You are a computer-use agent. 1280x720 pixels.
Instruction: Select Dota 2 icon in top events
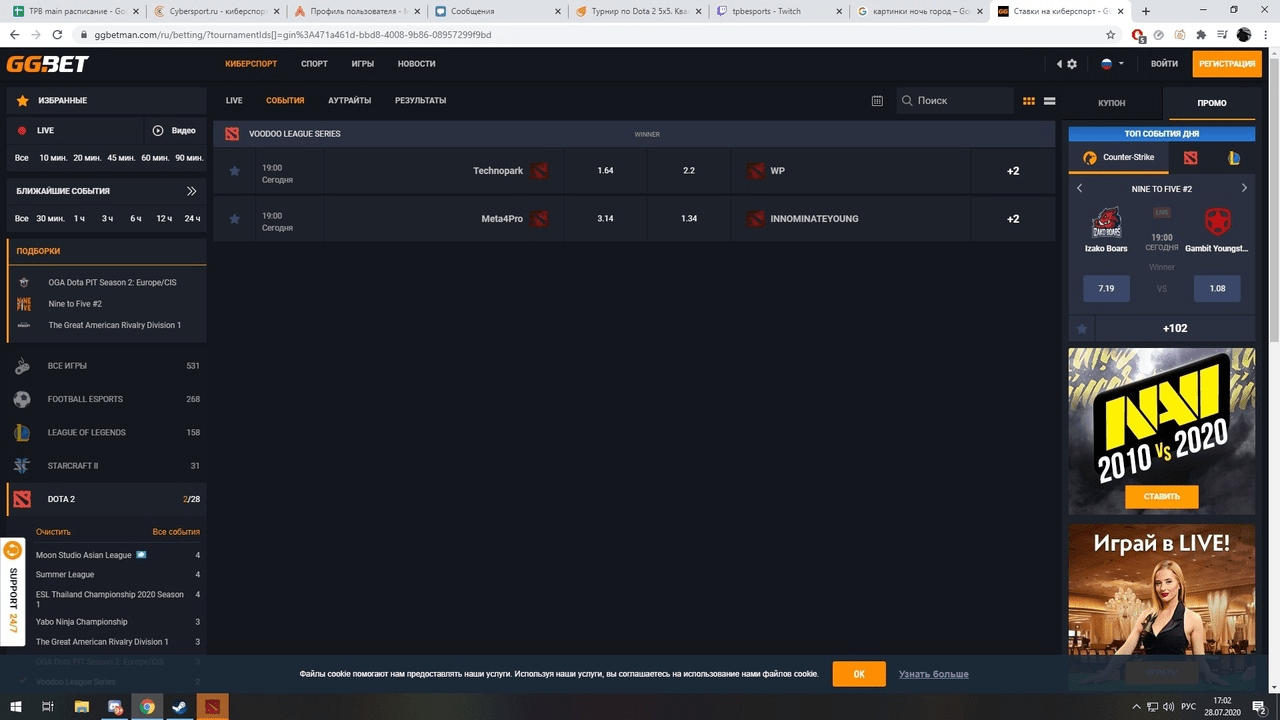click(1190, 158)
